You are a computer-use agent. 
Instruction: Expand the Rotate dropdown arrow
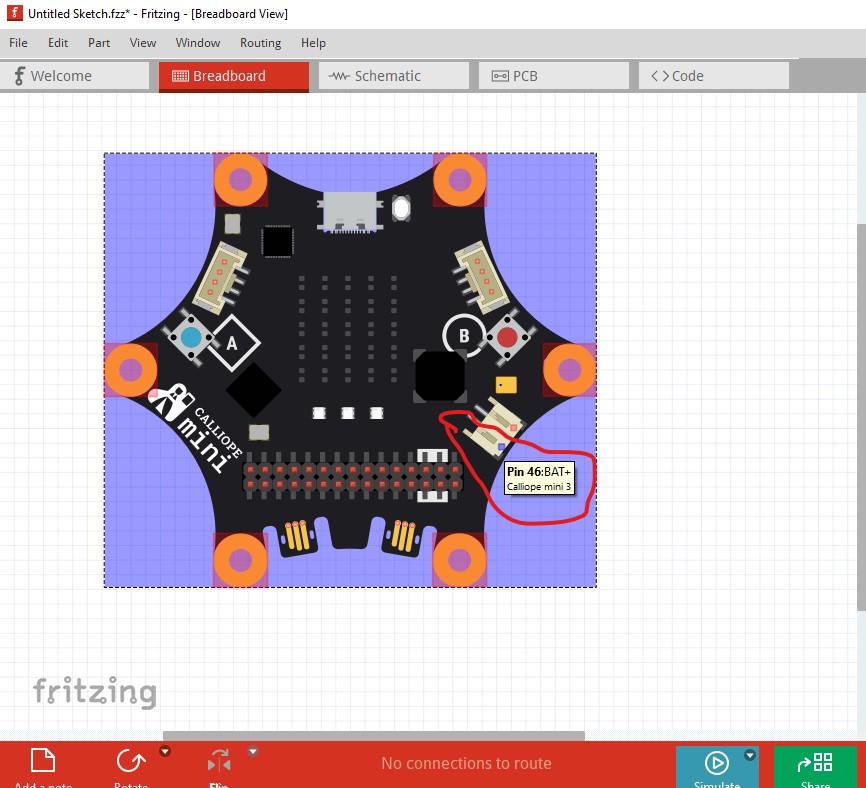[165, 751]
